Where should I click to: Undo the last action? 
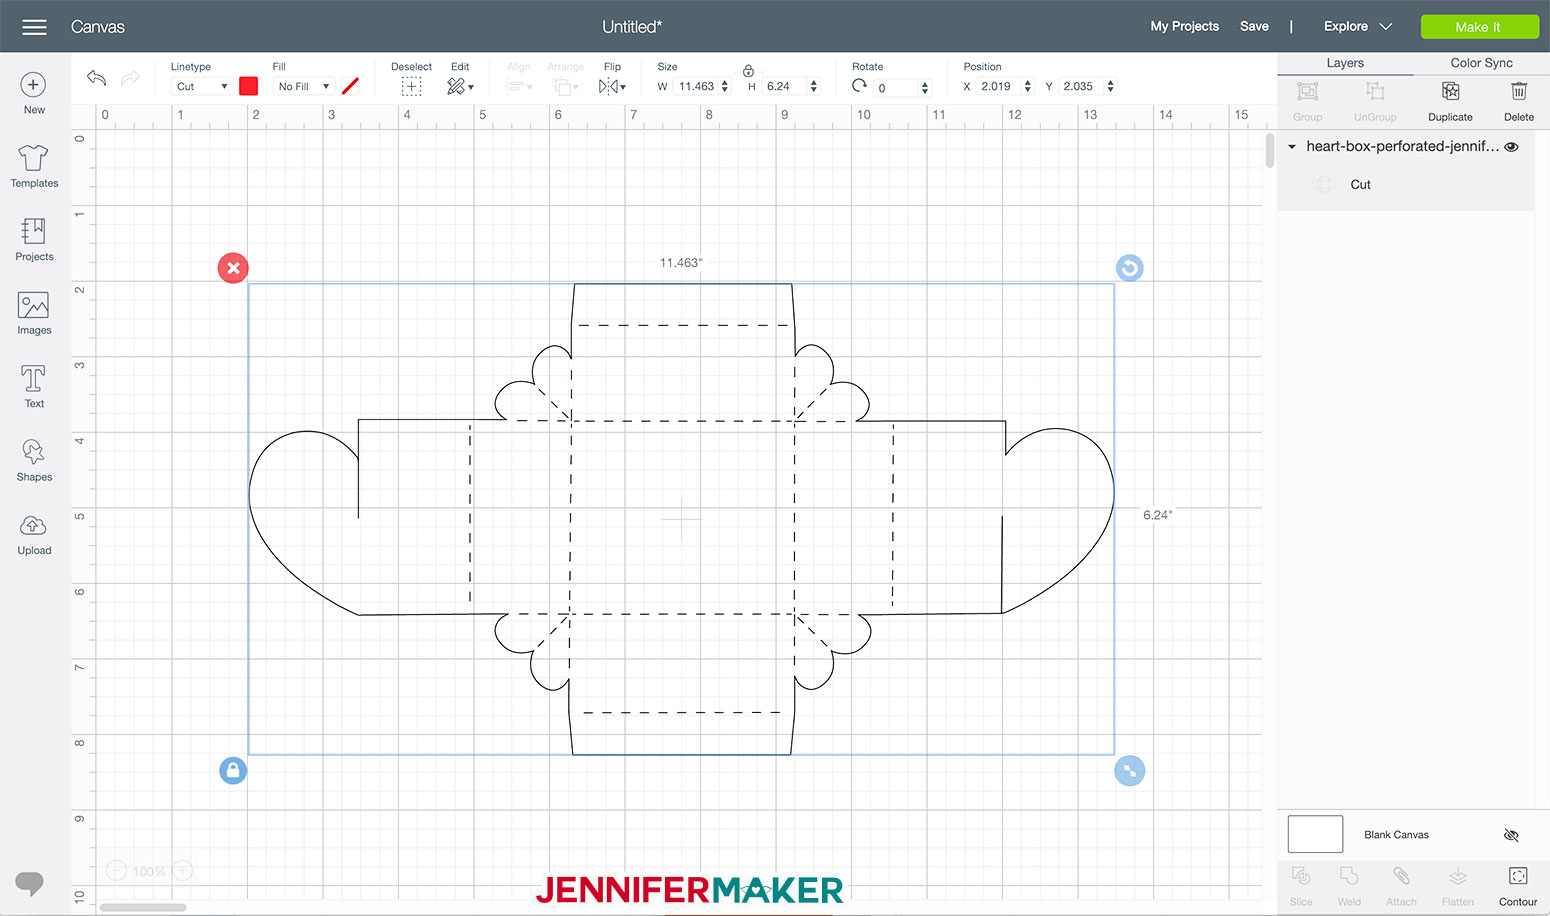[96, 78]
